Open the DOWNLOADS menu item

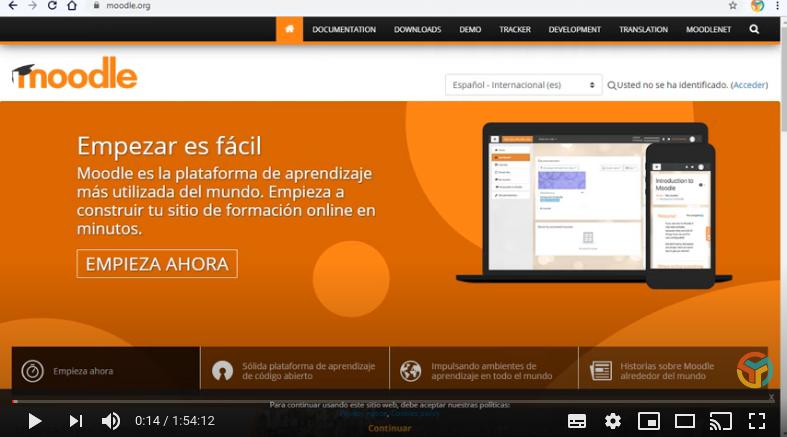point(417,29)
